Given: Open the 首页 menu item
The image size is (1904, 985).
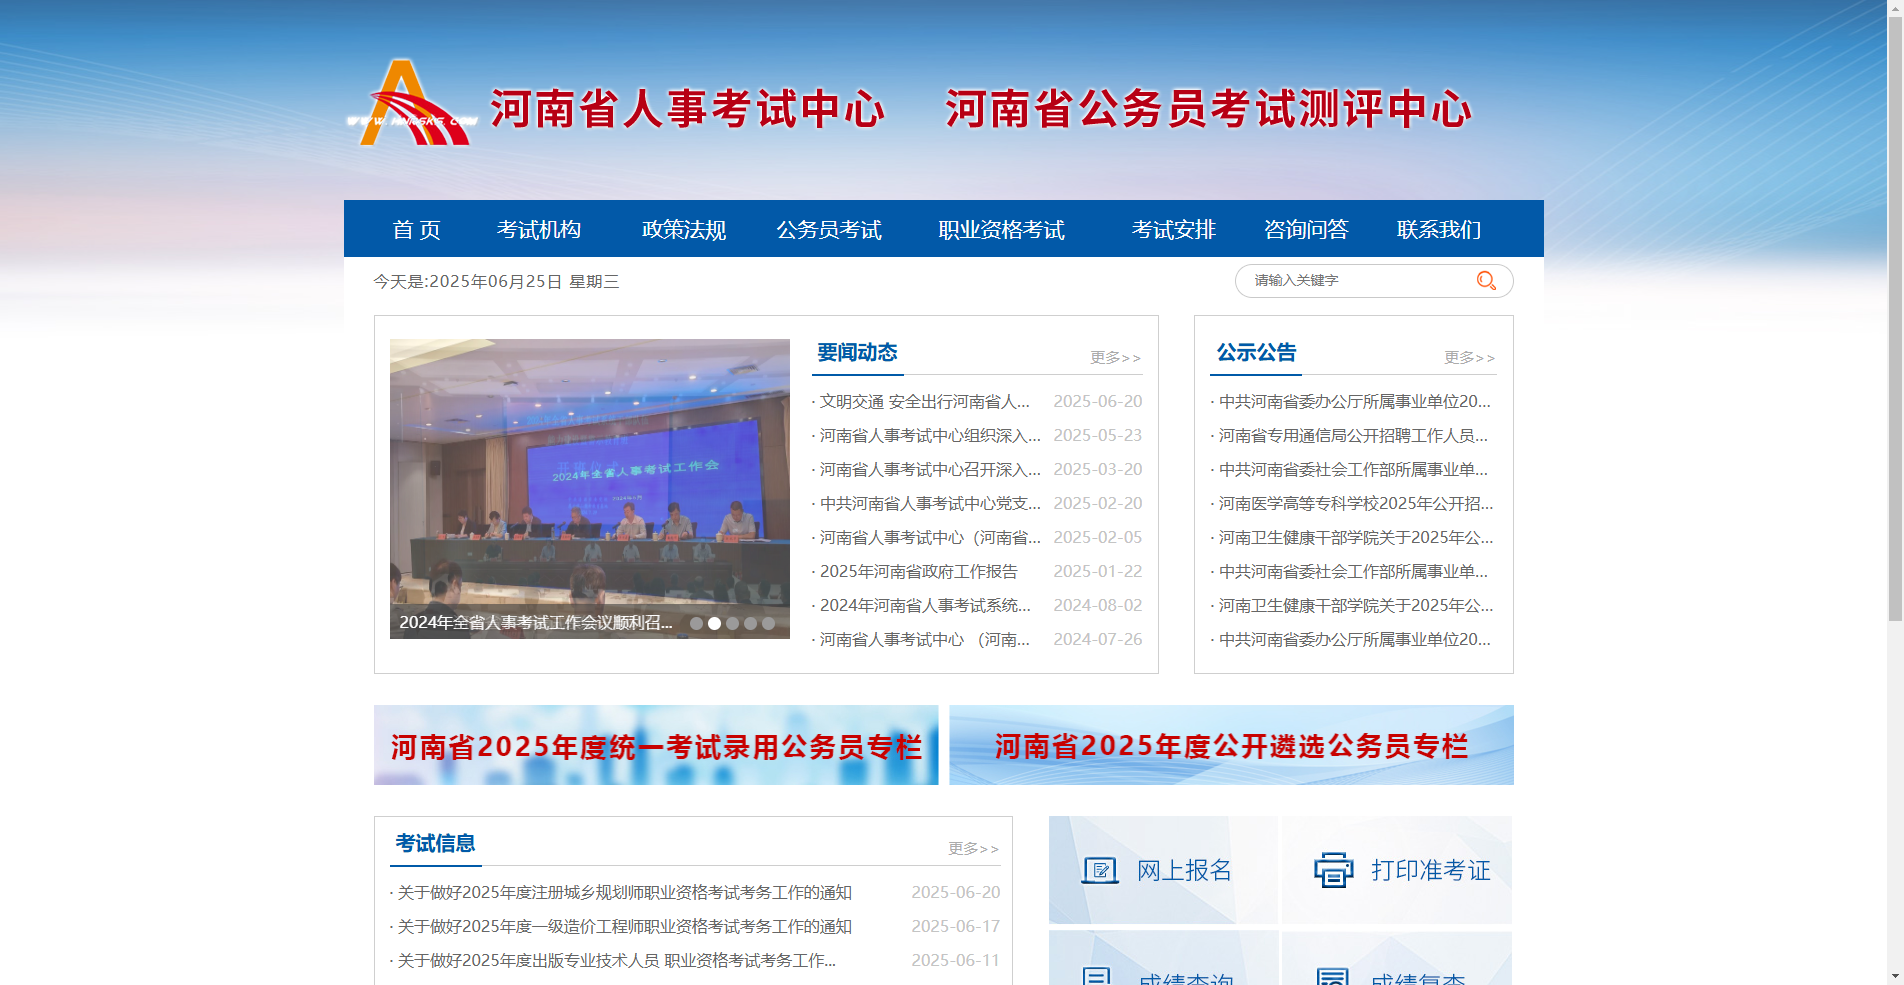Looking at the screenshot, I should coord(419,229).
